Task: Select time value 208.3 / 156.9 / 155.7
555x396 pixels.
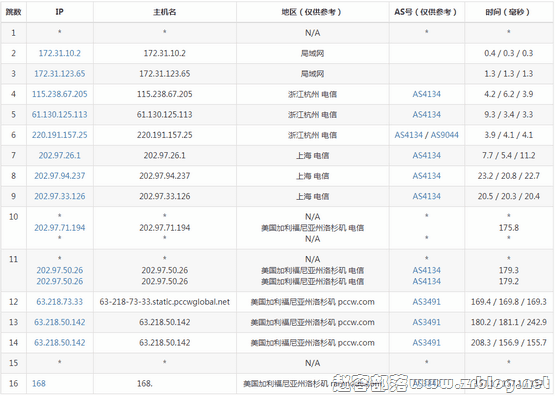Action: click(x=509, y=343)
